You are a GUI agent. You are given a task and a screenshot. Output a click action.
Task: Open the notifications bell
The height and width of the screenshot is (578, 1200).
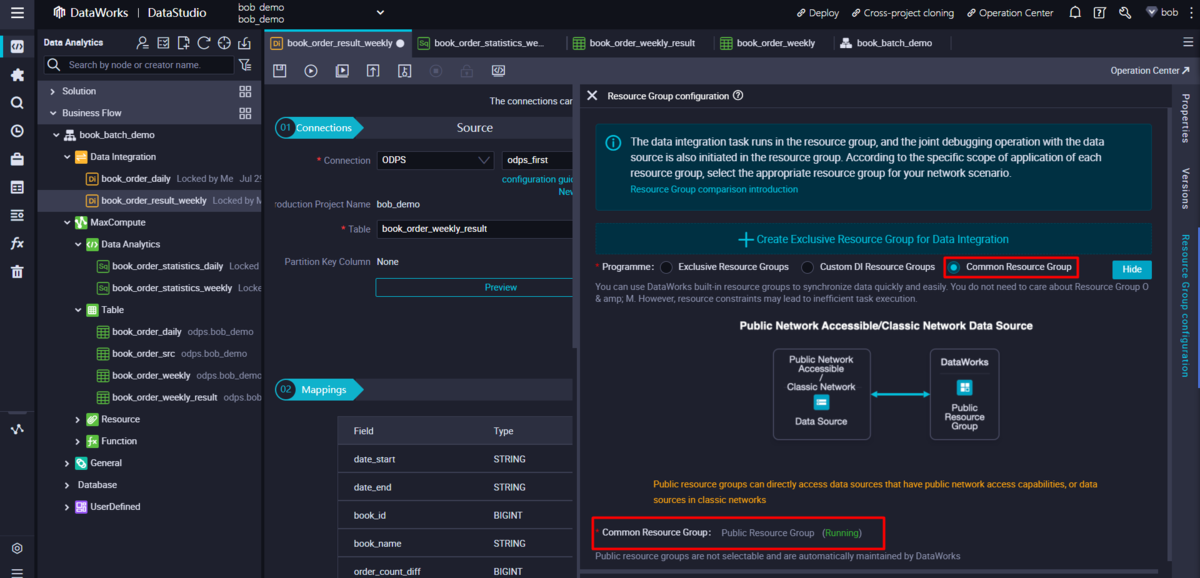click(1075, 13)
